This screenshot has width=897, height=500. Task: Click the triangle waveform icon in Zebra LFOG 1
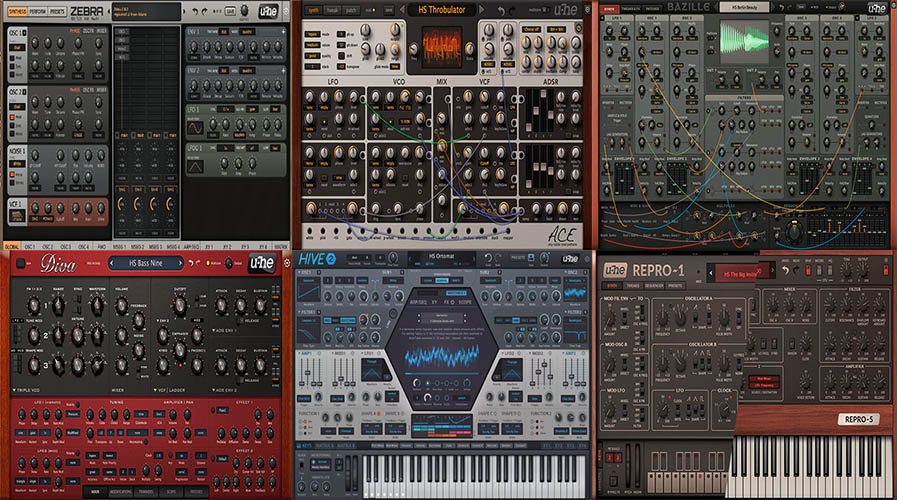(195, 167)
